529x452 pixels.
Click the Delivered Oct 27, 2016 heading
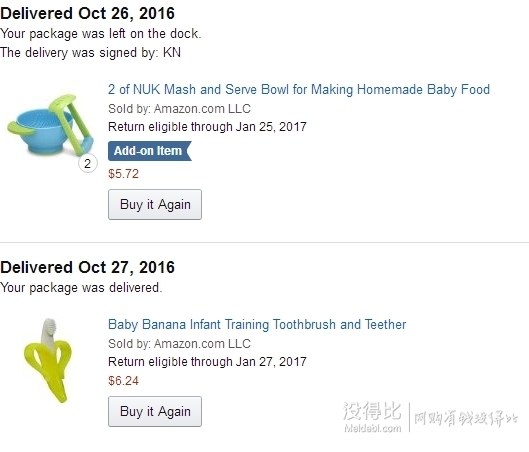pyautogui.click(x=87, y=267)
